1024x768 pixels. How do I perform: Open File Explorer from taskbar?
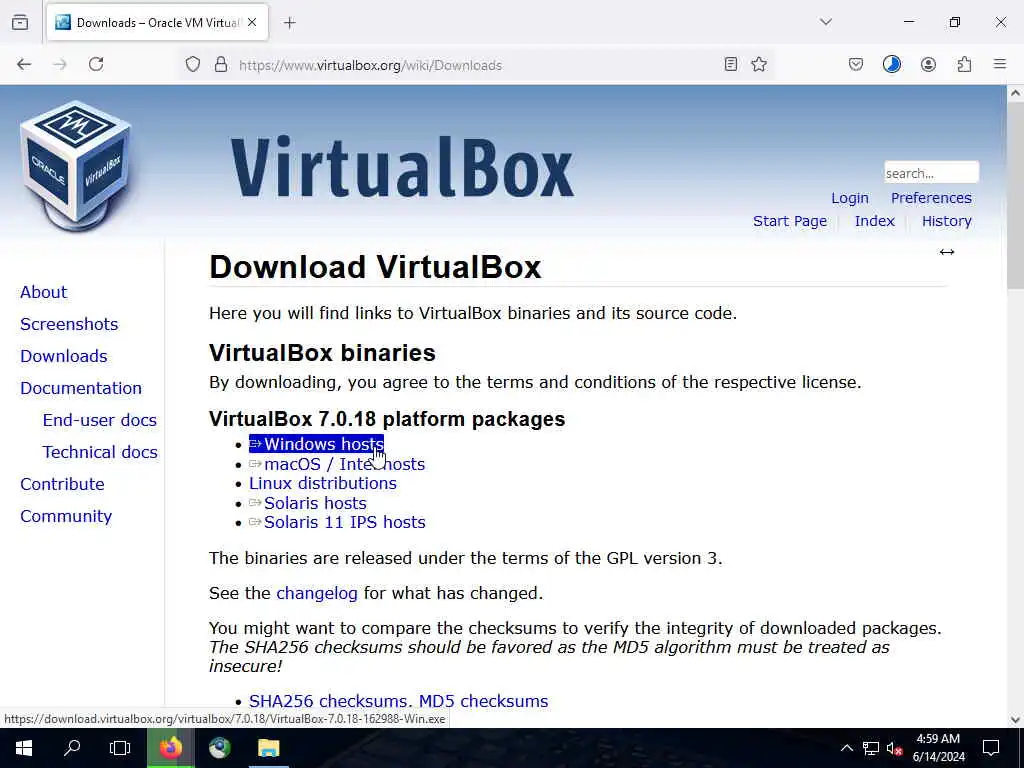coord(268,748)
